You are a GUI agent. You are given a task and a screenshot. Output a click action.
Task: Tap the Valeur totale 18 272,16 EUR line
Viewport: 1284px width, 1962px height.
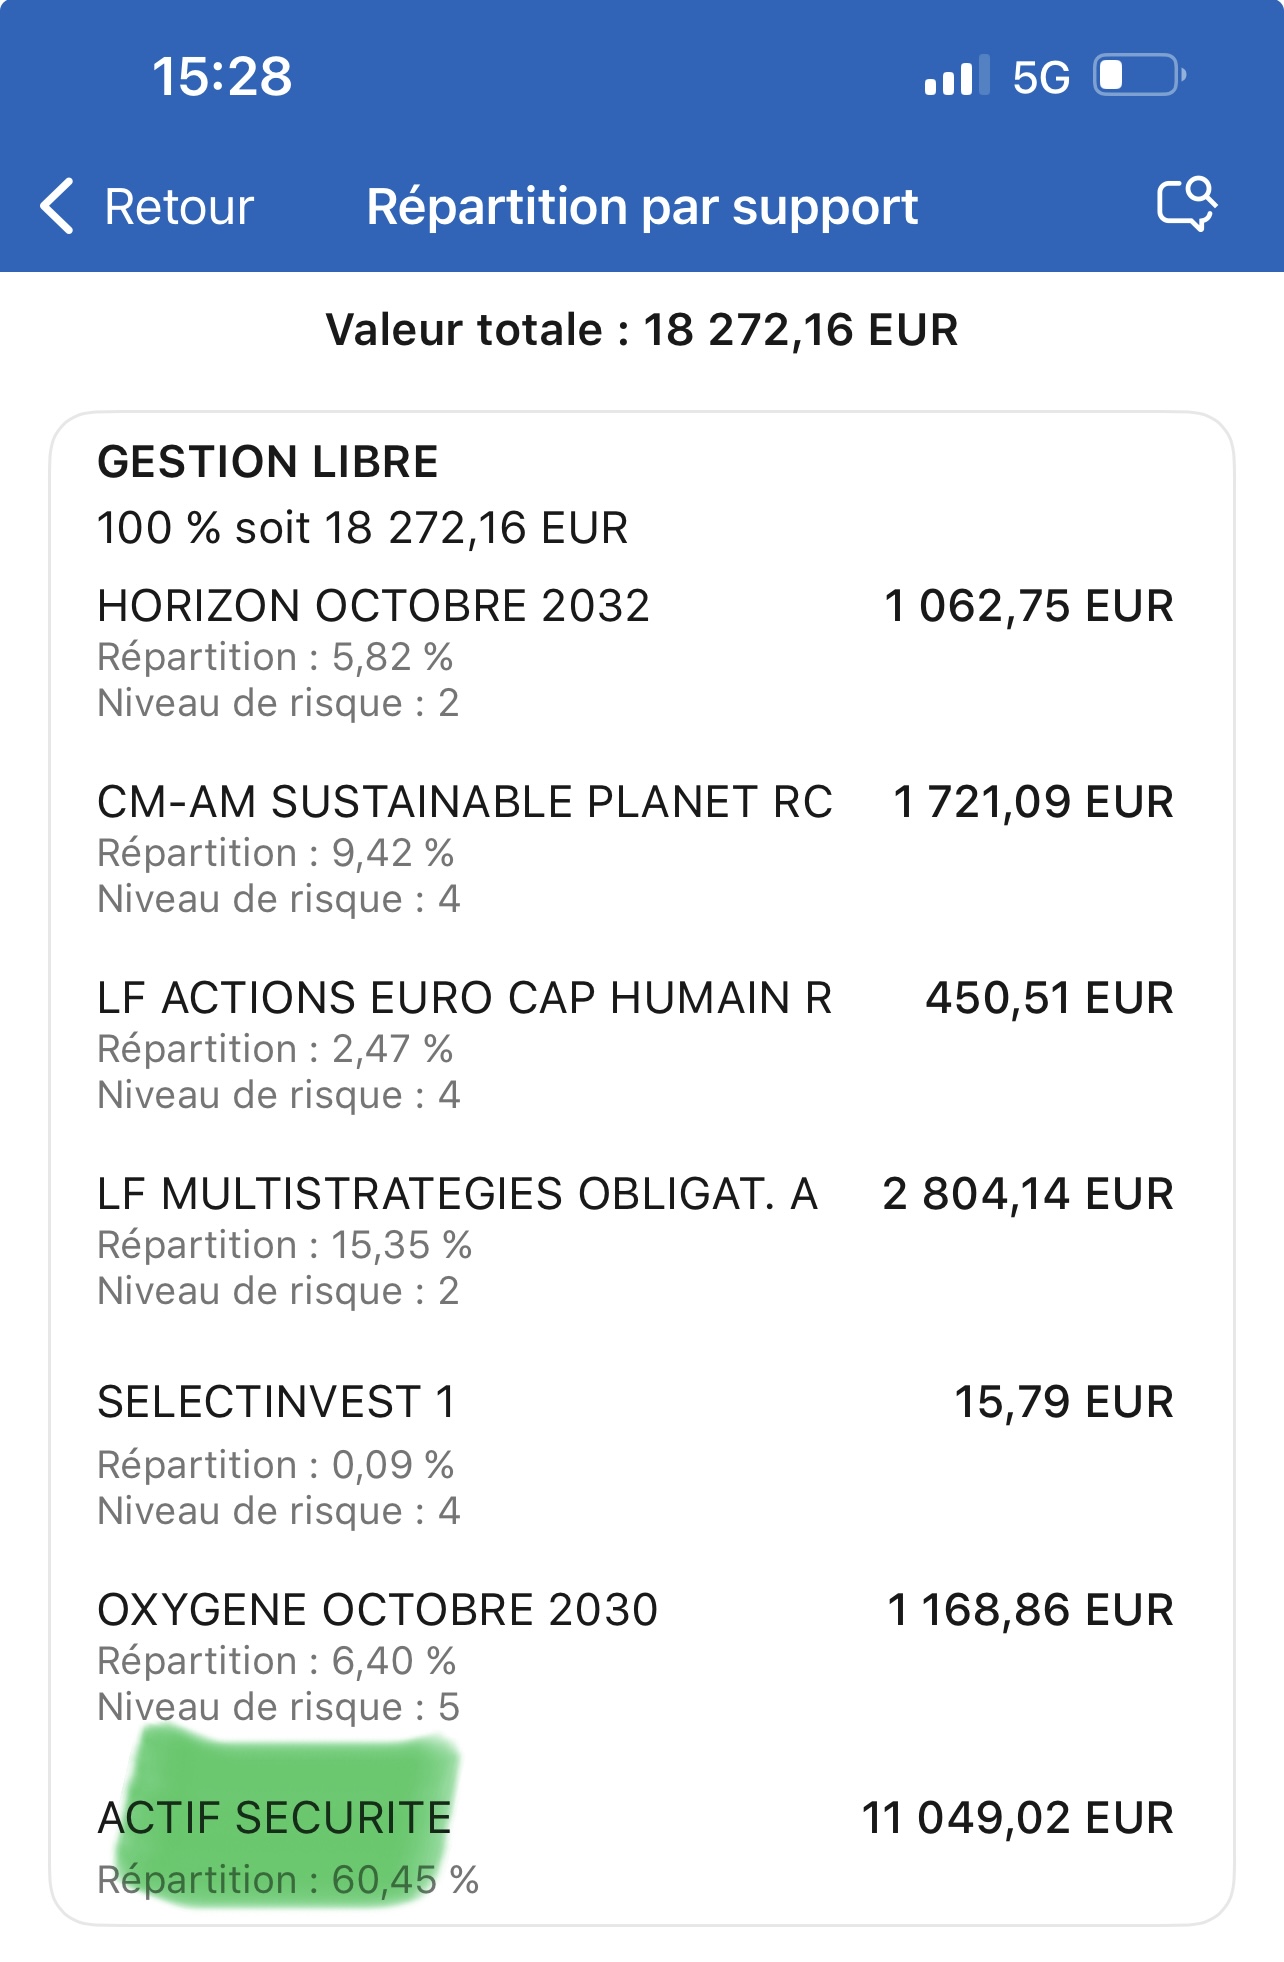[x=642, y=330]
